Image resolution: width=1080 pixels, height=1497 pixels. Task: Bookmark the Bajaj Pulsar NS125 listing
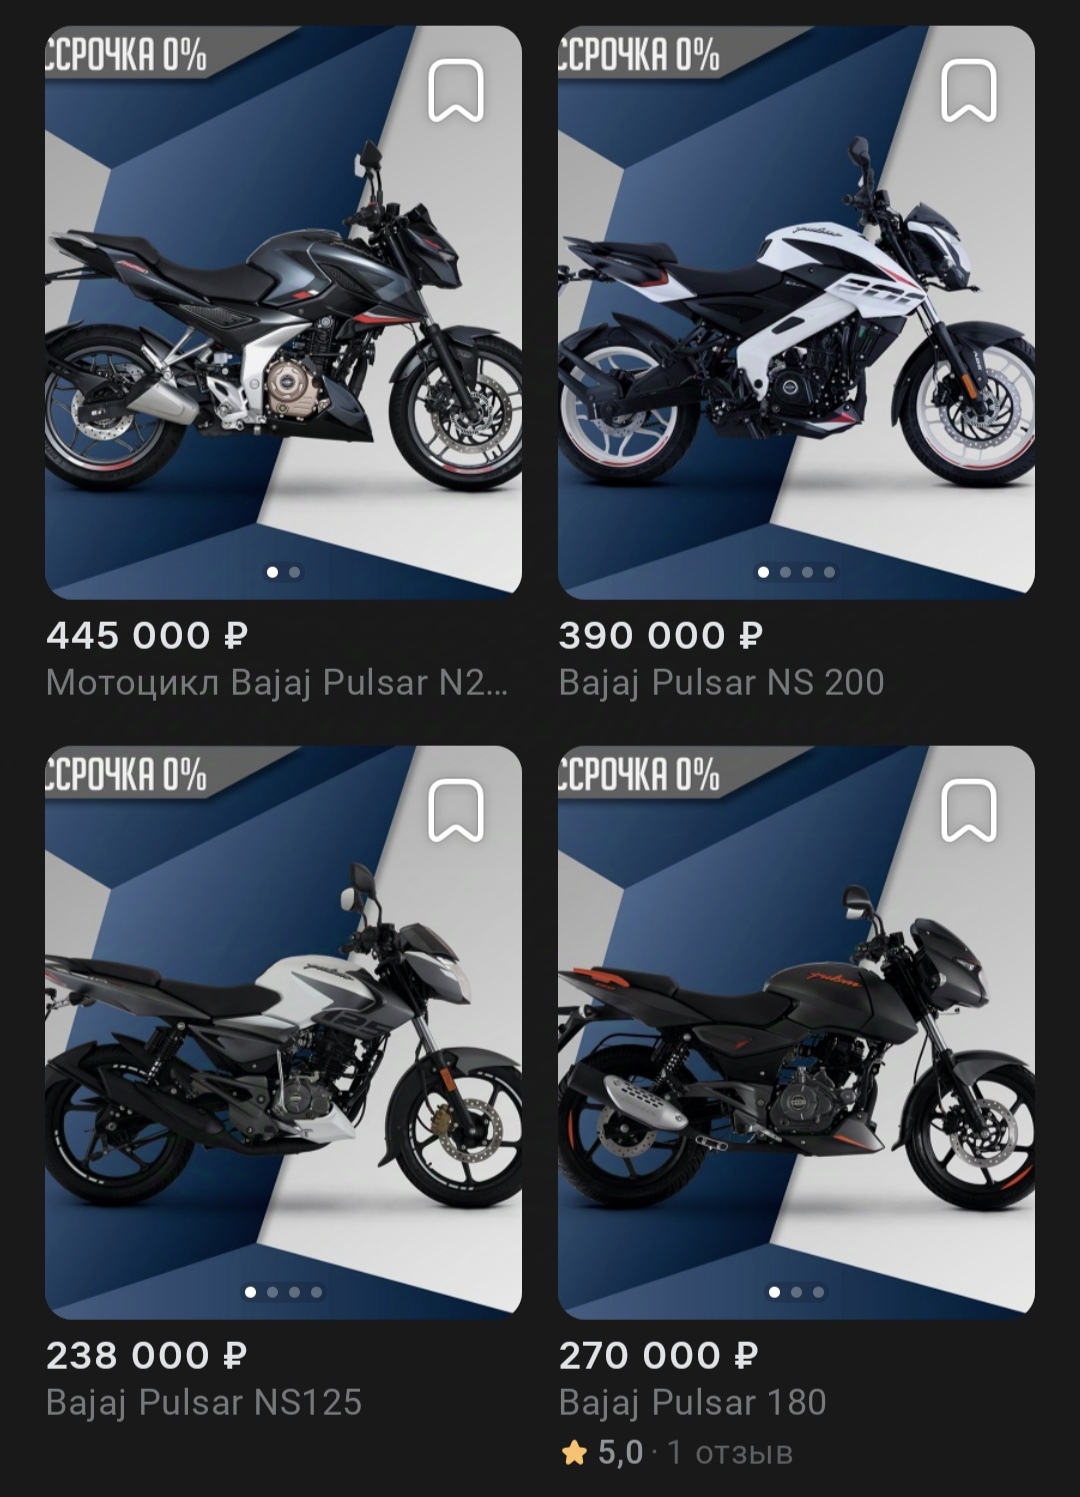tap(456, 811)
